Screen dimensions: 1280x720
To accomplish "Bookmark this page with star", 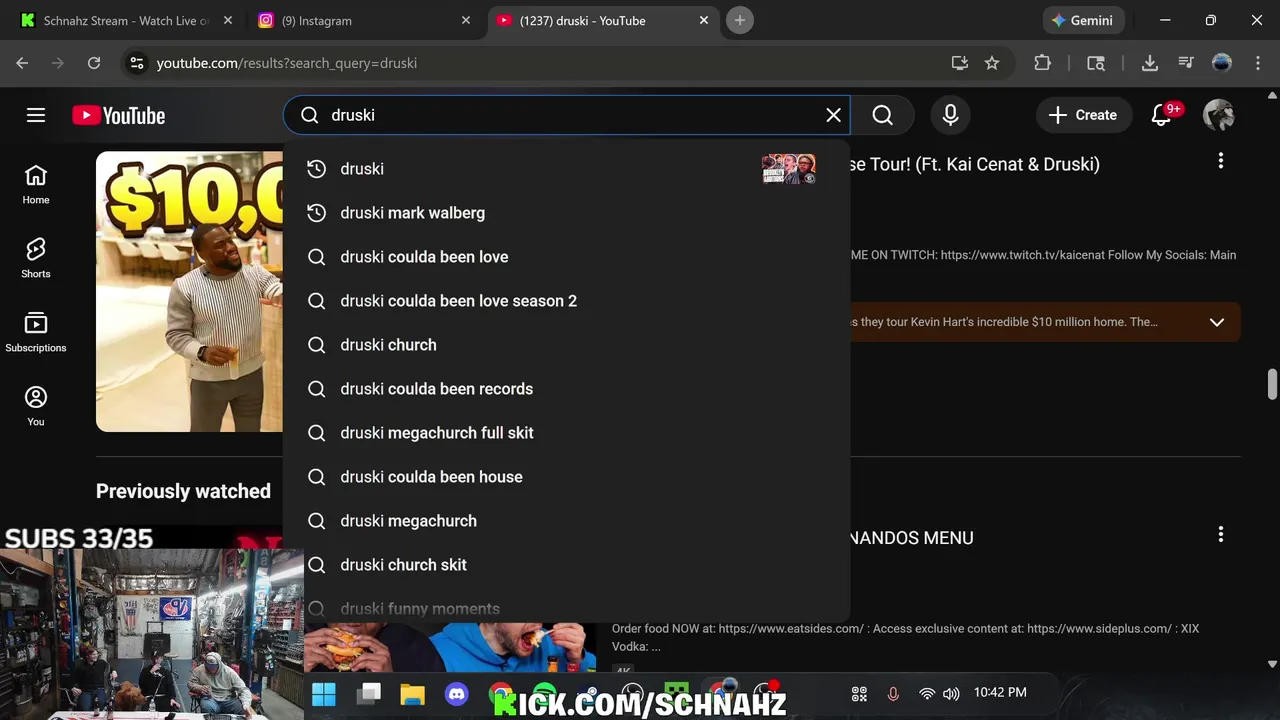I will point(992,63).
